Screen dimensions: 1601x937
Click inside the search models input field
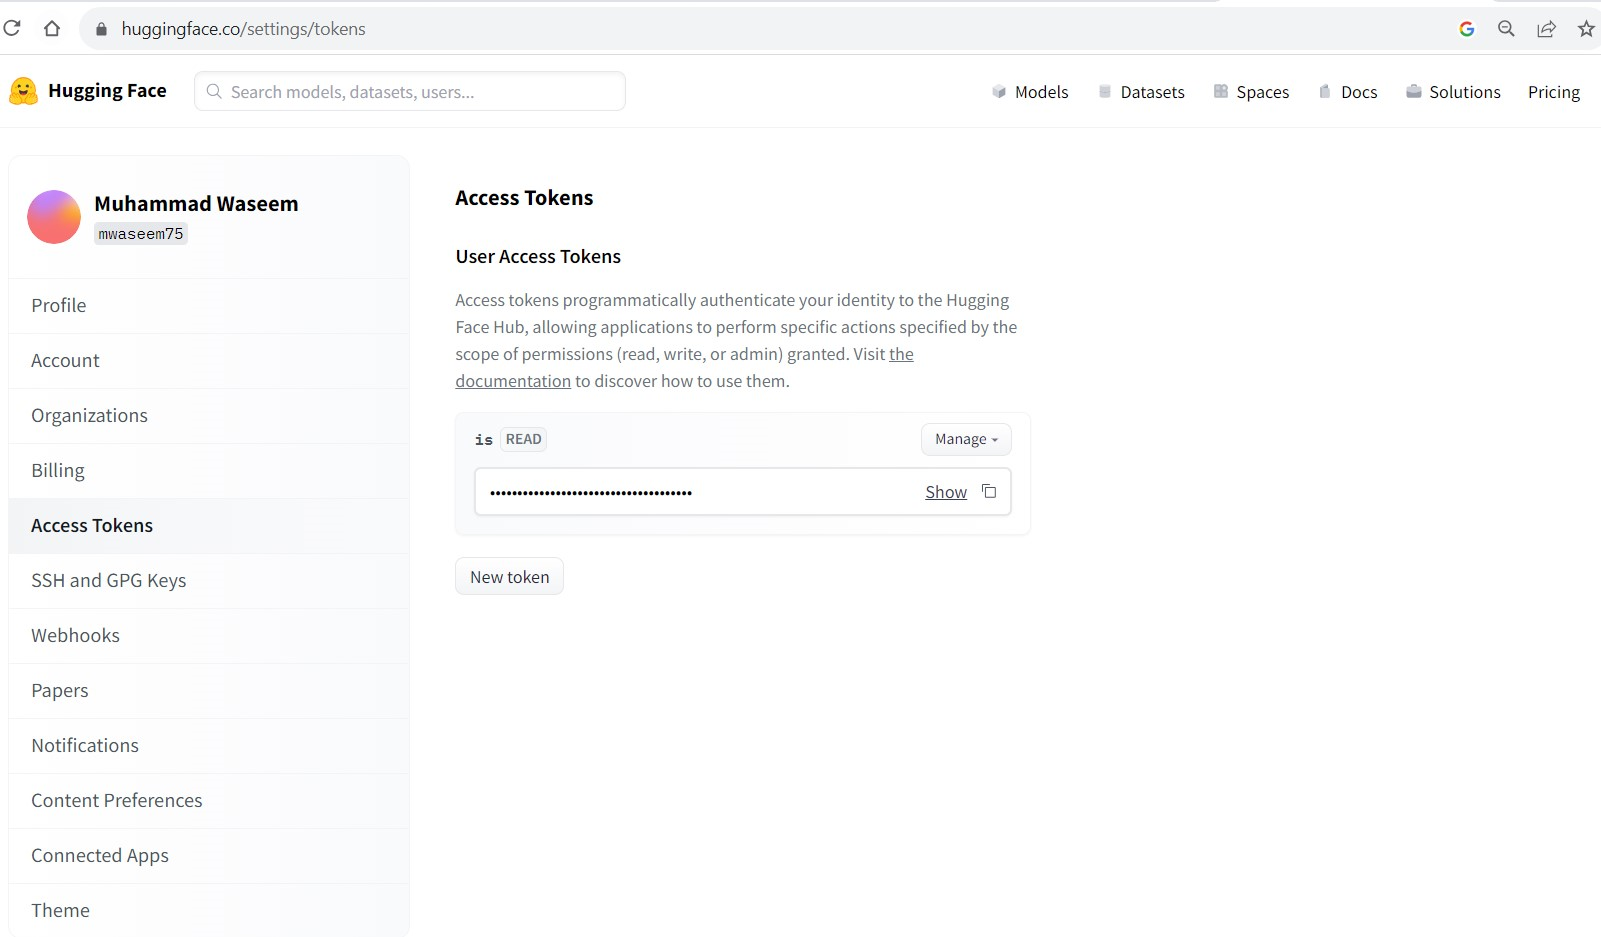[400, 91]
